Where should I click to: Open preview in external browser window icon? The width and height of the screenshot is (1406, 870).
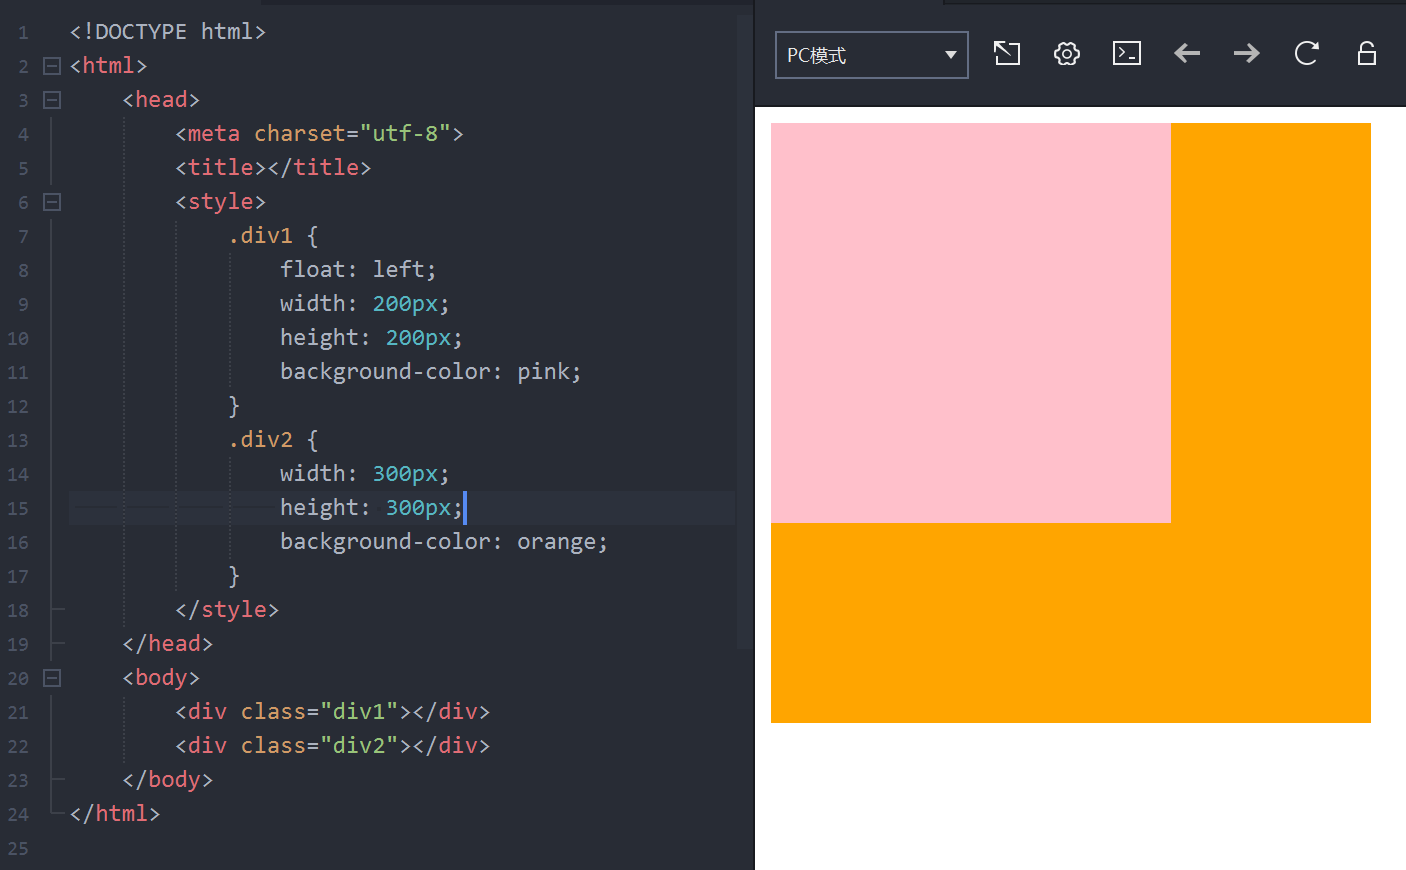(1007, 54)
